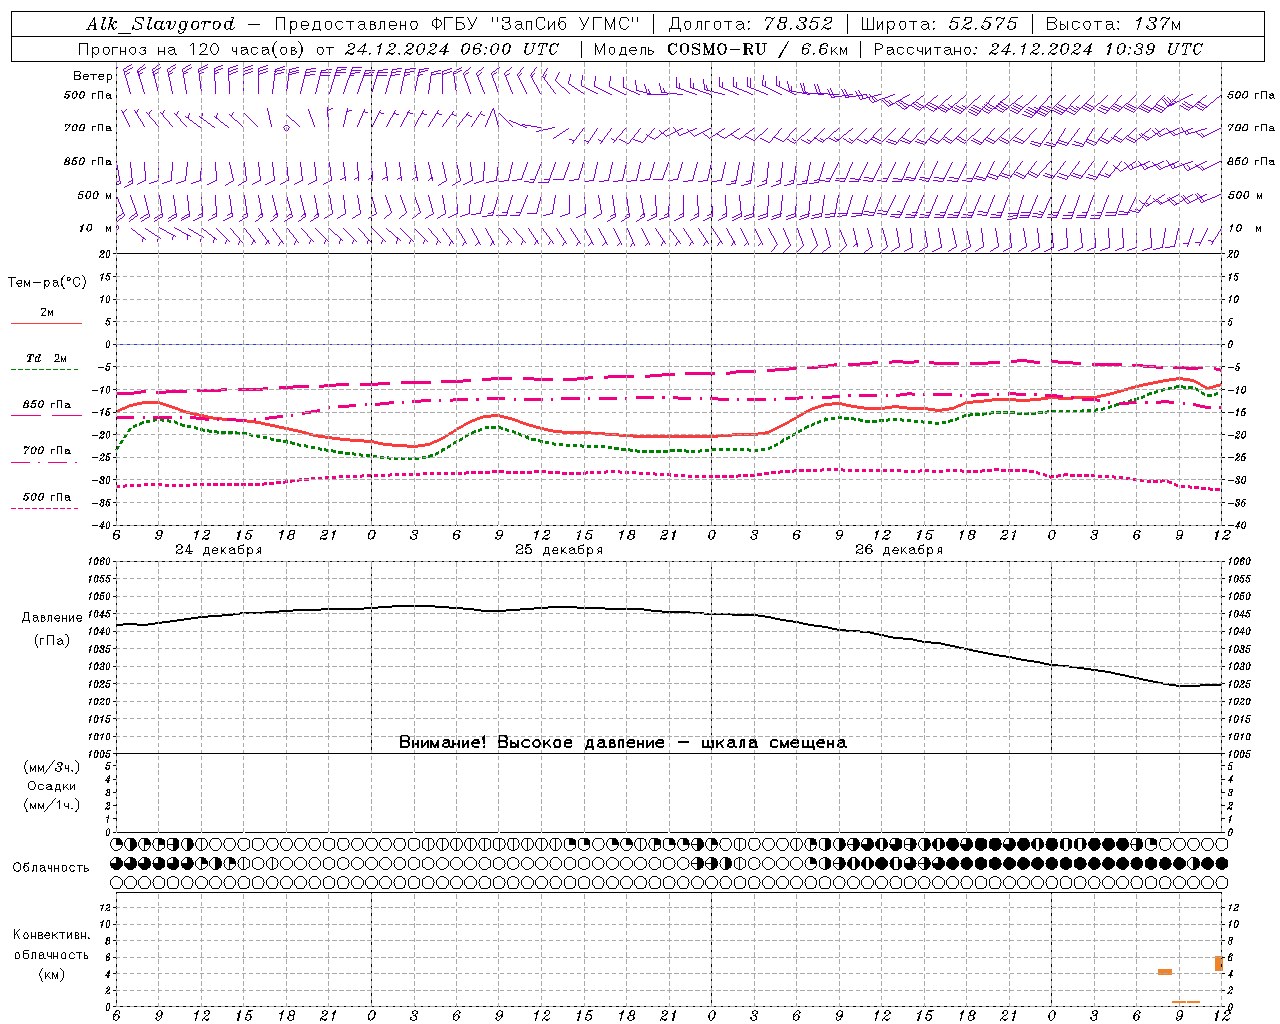Click the thin orange convective bar near 0.5 km
1280x1024 pixels.
tap(1186, 1002)
